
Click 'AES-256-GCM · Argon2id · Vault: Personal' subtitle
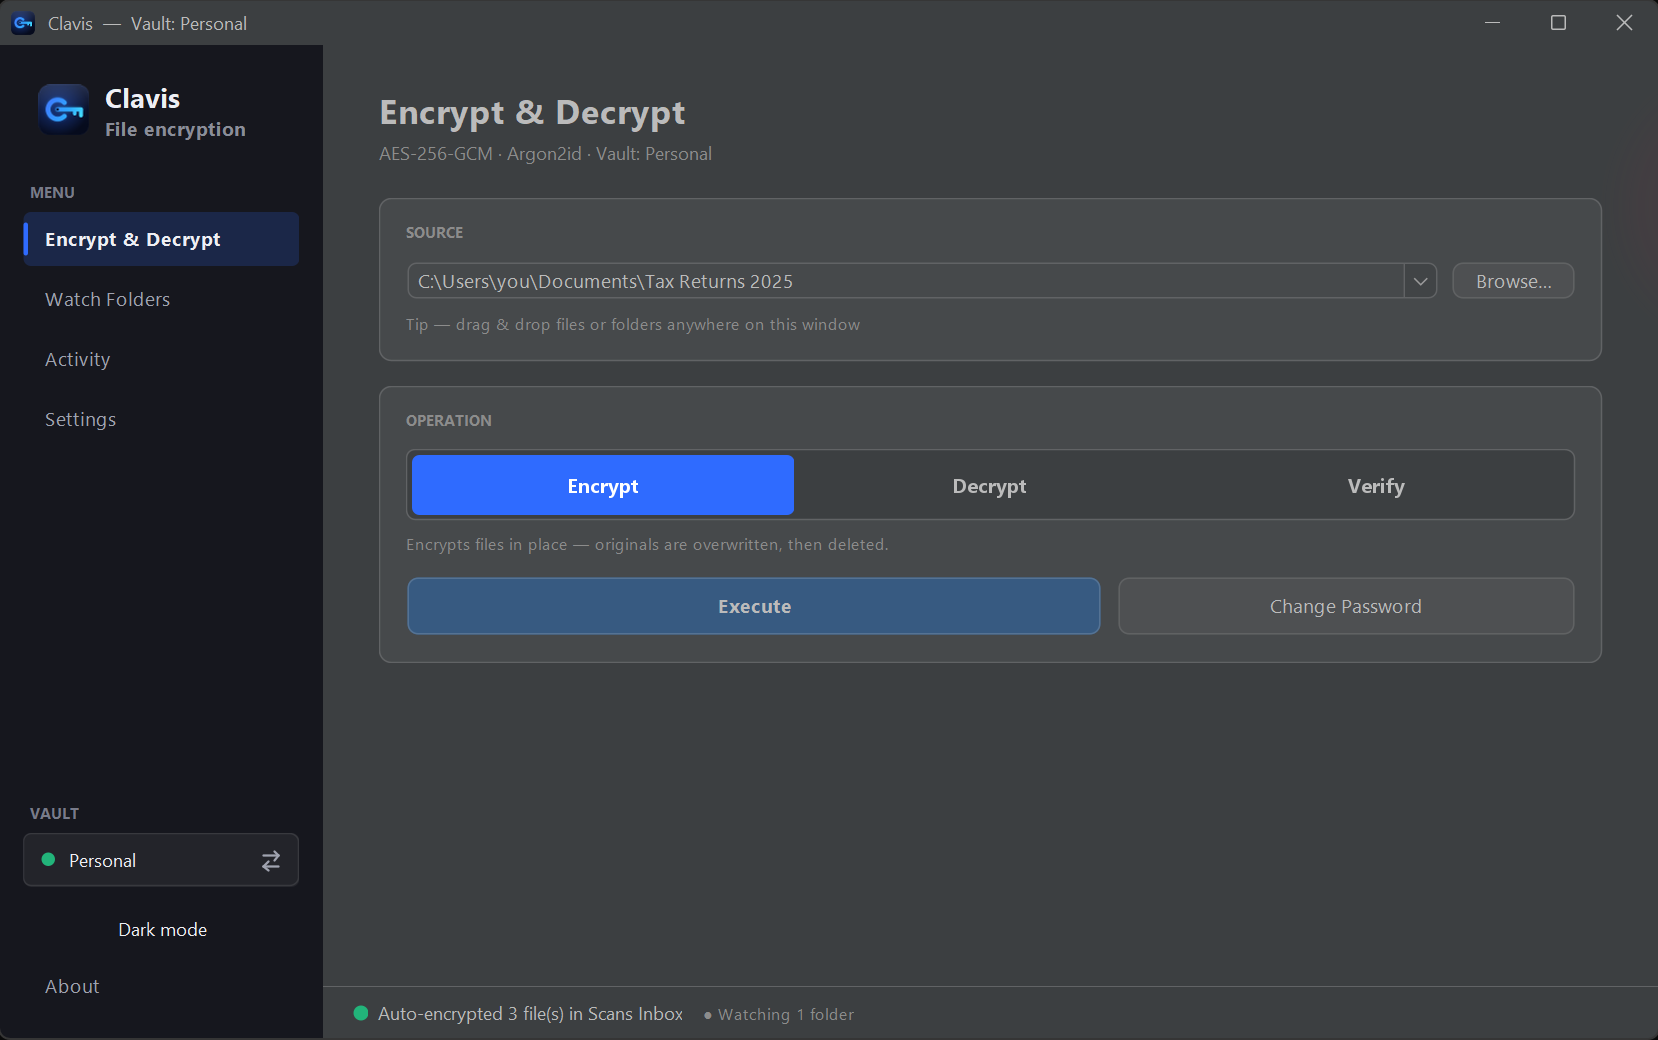coord(545,154)
